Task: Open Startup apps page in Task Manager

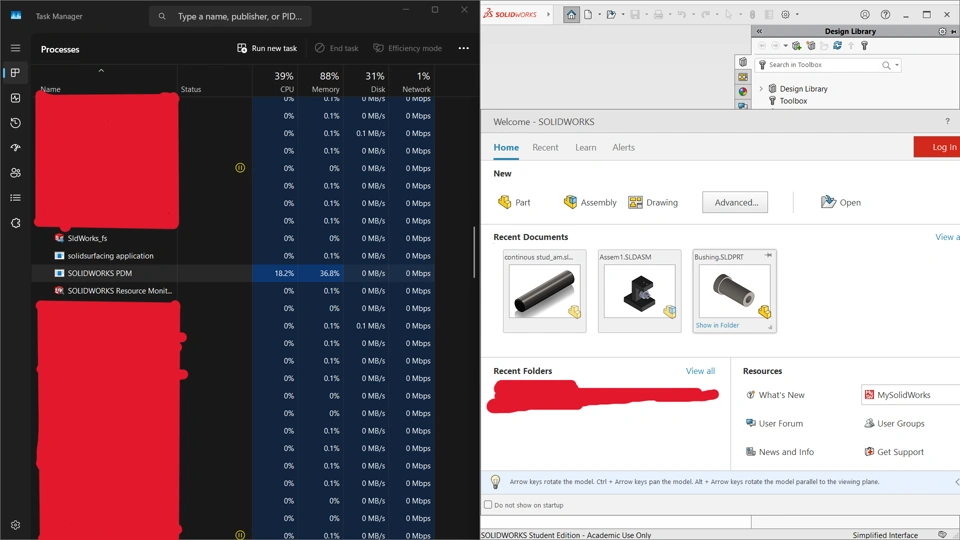Action: [x=15, y=148]
